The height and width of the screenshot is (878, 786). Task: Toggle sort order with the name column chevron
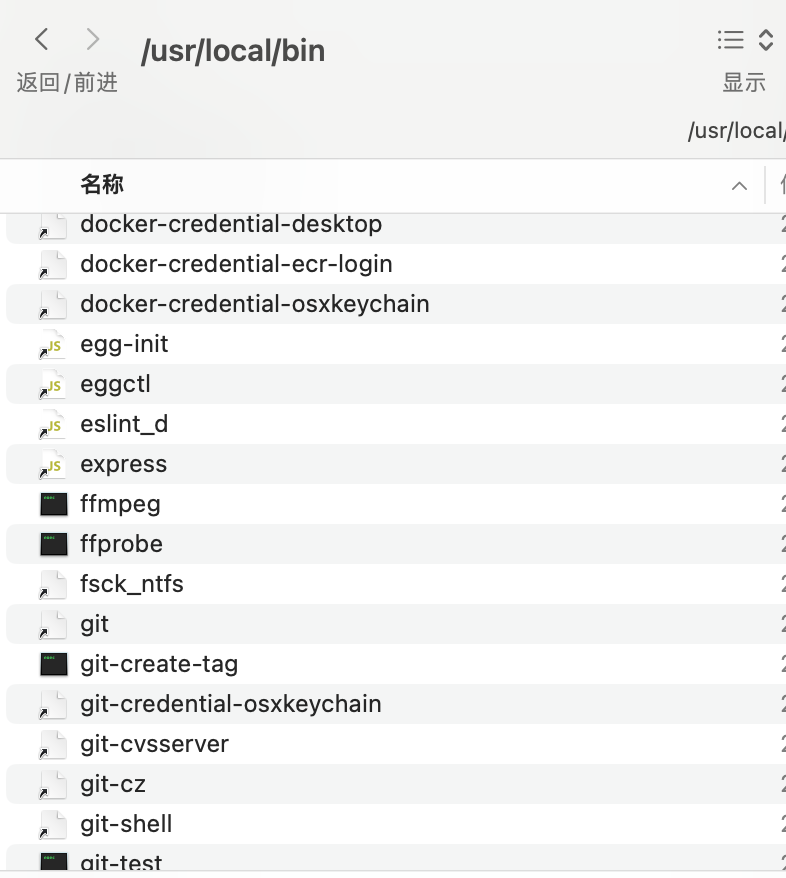pos(739,186)
